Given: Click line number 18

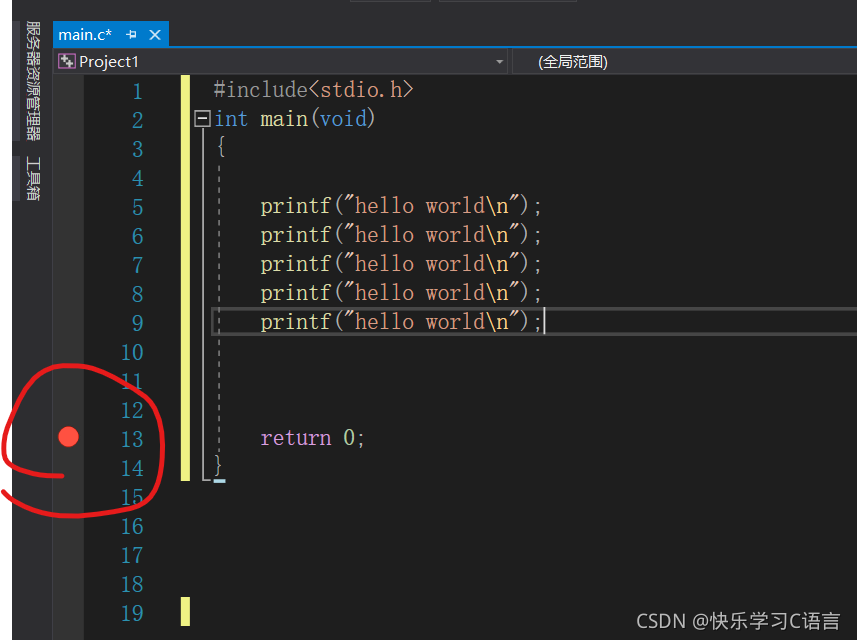Looking at the screenshot, I should click(132, 584).
